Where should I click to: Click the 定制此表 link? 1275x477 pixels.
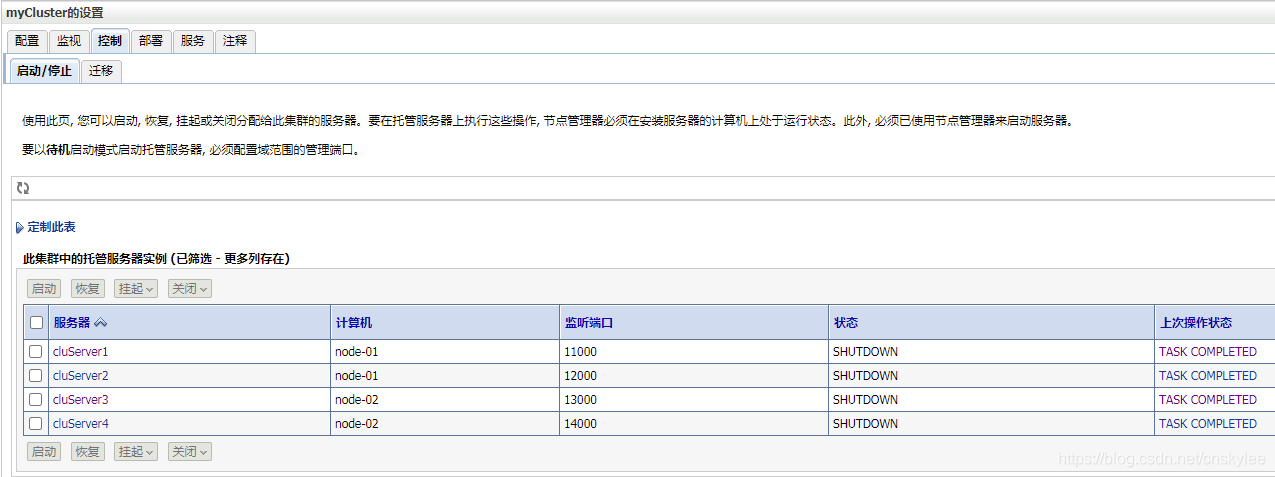51,228
